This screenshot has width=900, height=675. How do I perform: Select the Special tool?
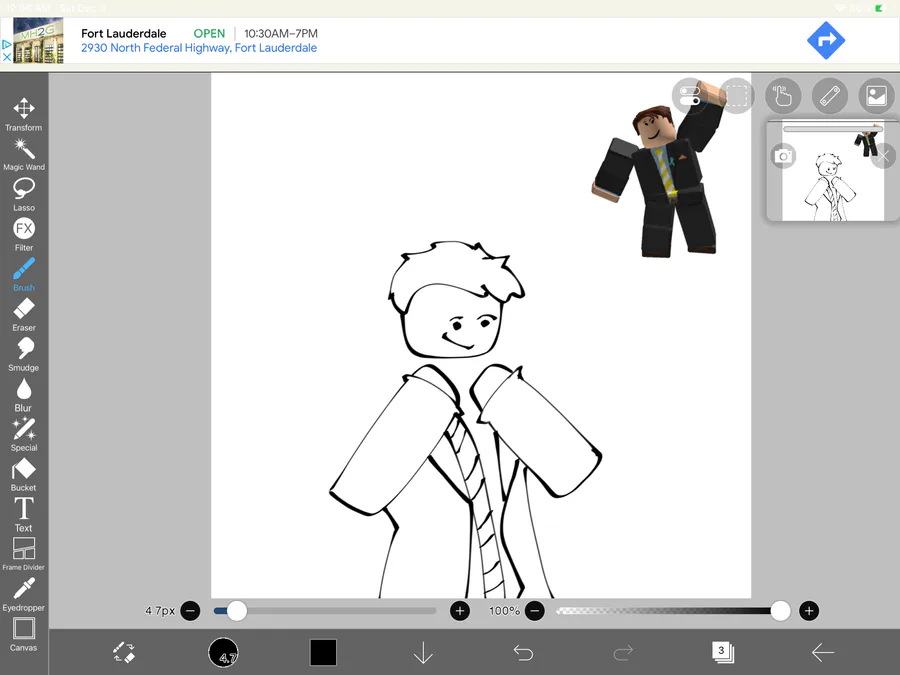[24, 435]
